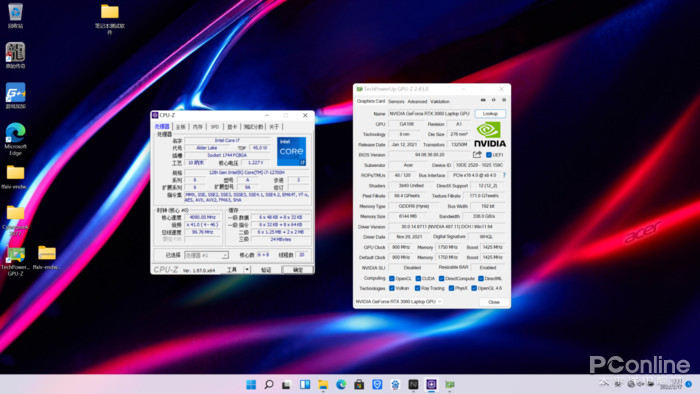Image resolution: width=700 pixels, height=394 pixels.
Task: Open the Tools button dropdown arrow in CPU-Z
Action: pos(247,270)
